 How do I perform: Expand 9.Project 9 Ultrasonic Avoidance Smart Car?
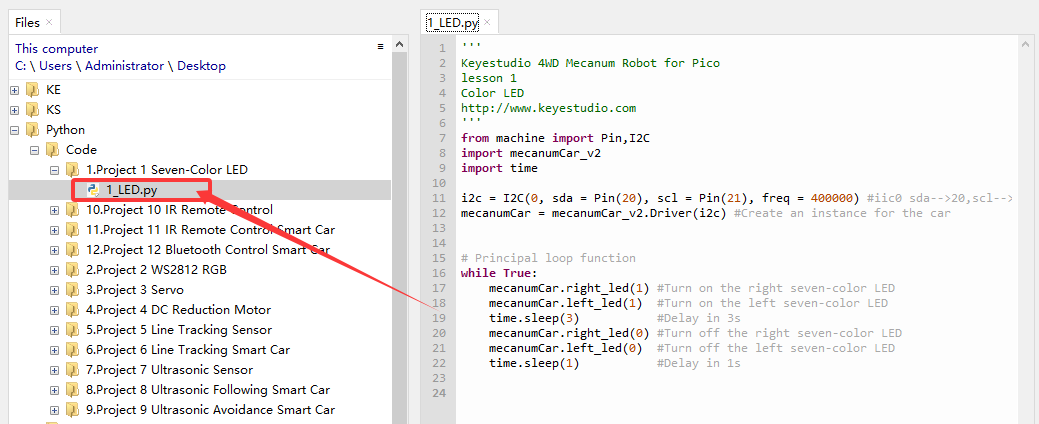point(54,410)
